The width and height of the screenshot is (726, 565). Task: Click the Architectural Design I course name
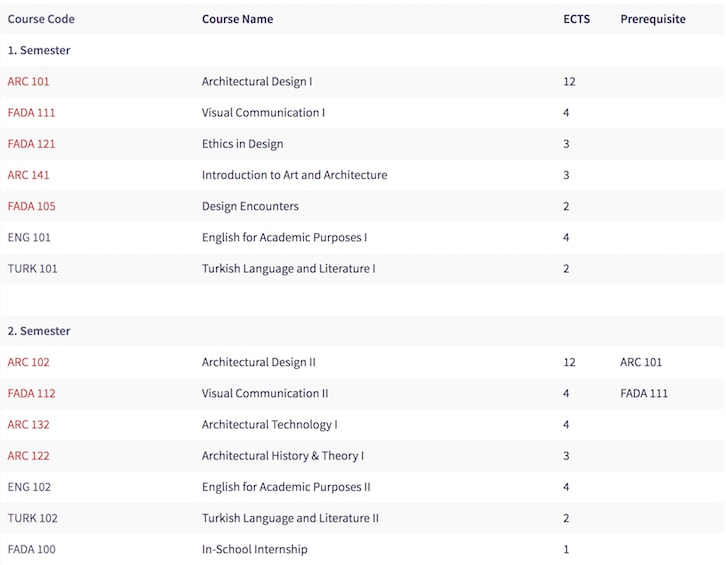coord(257,82)
